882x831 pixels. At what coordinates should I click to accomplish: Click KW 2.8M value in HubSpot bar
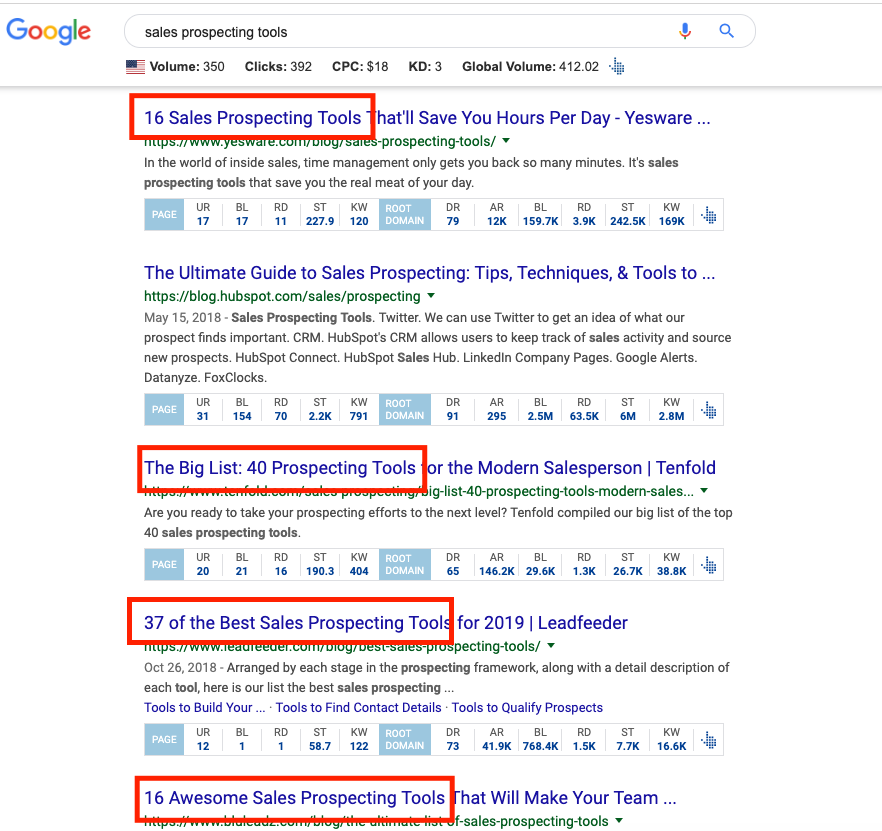[672, 417]
